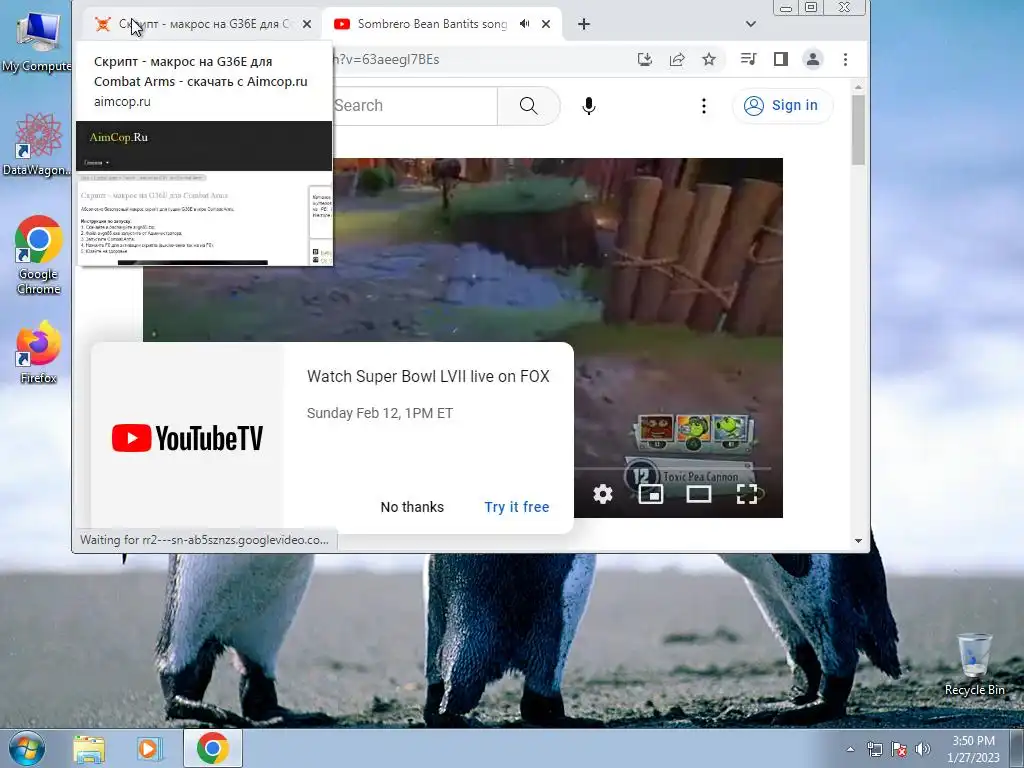Click the page vertical scrollbar thumb

[858, 129]
